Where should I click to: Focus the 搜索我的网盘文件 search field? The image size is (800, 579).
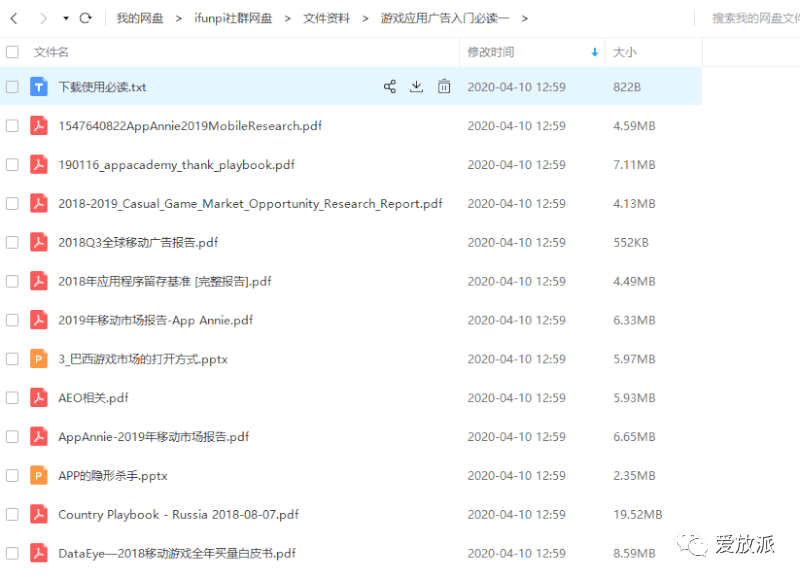(755, 18)
